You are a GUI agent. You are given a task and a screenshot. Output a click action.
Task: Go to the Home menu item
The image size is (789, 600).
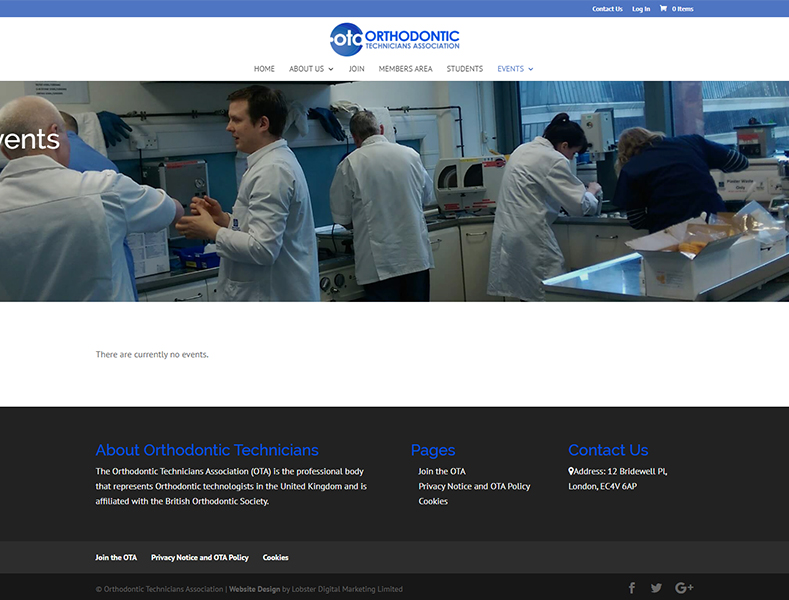tap(264, 69)
